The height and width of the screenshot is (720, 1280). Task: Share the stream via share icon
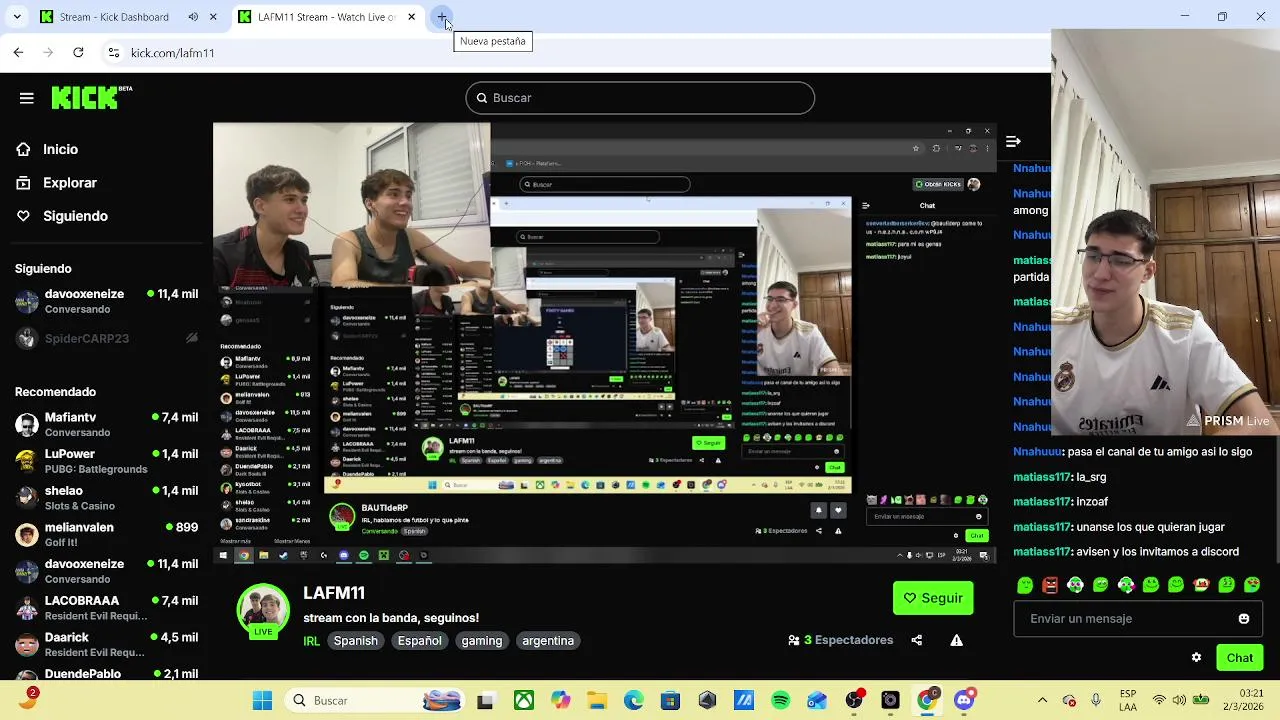[x=917, y=640]
